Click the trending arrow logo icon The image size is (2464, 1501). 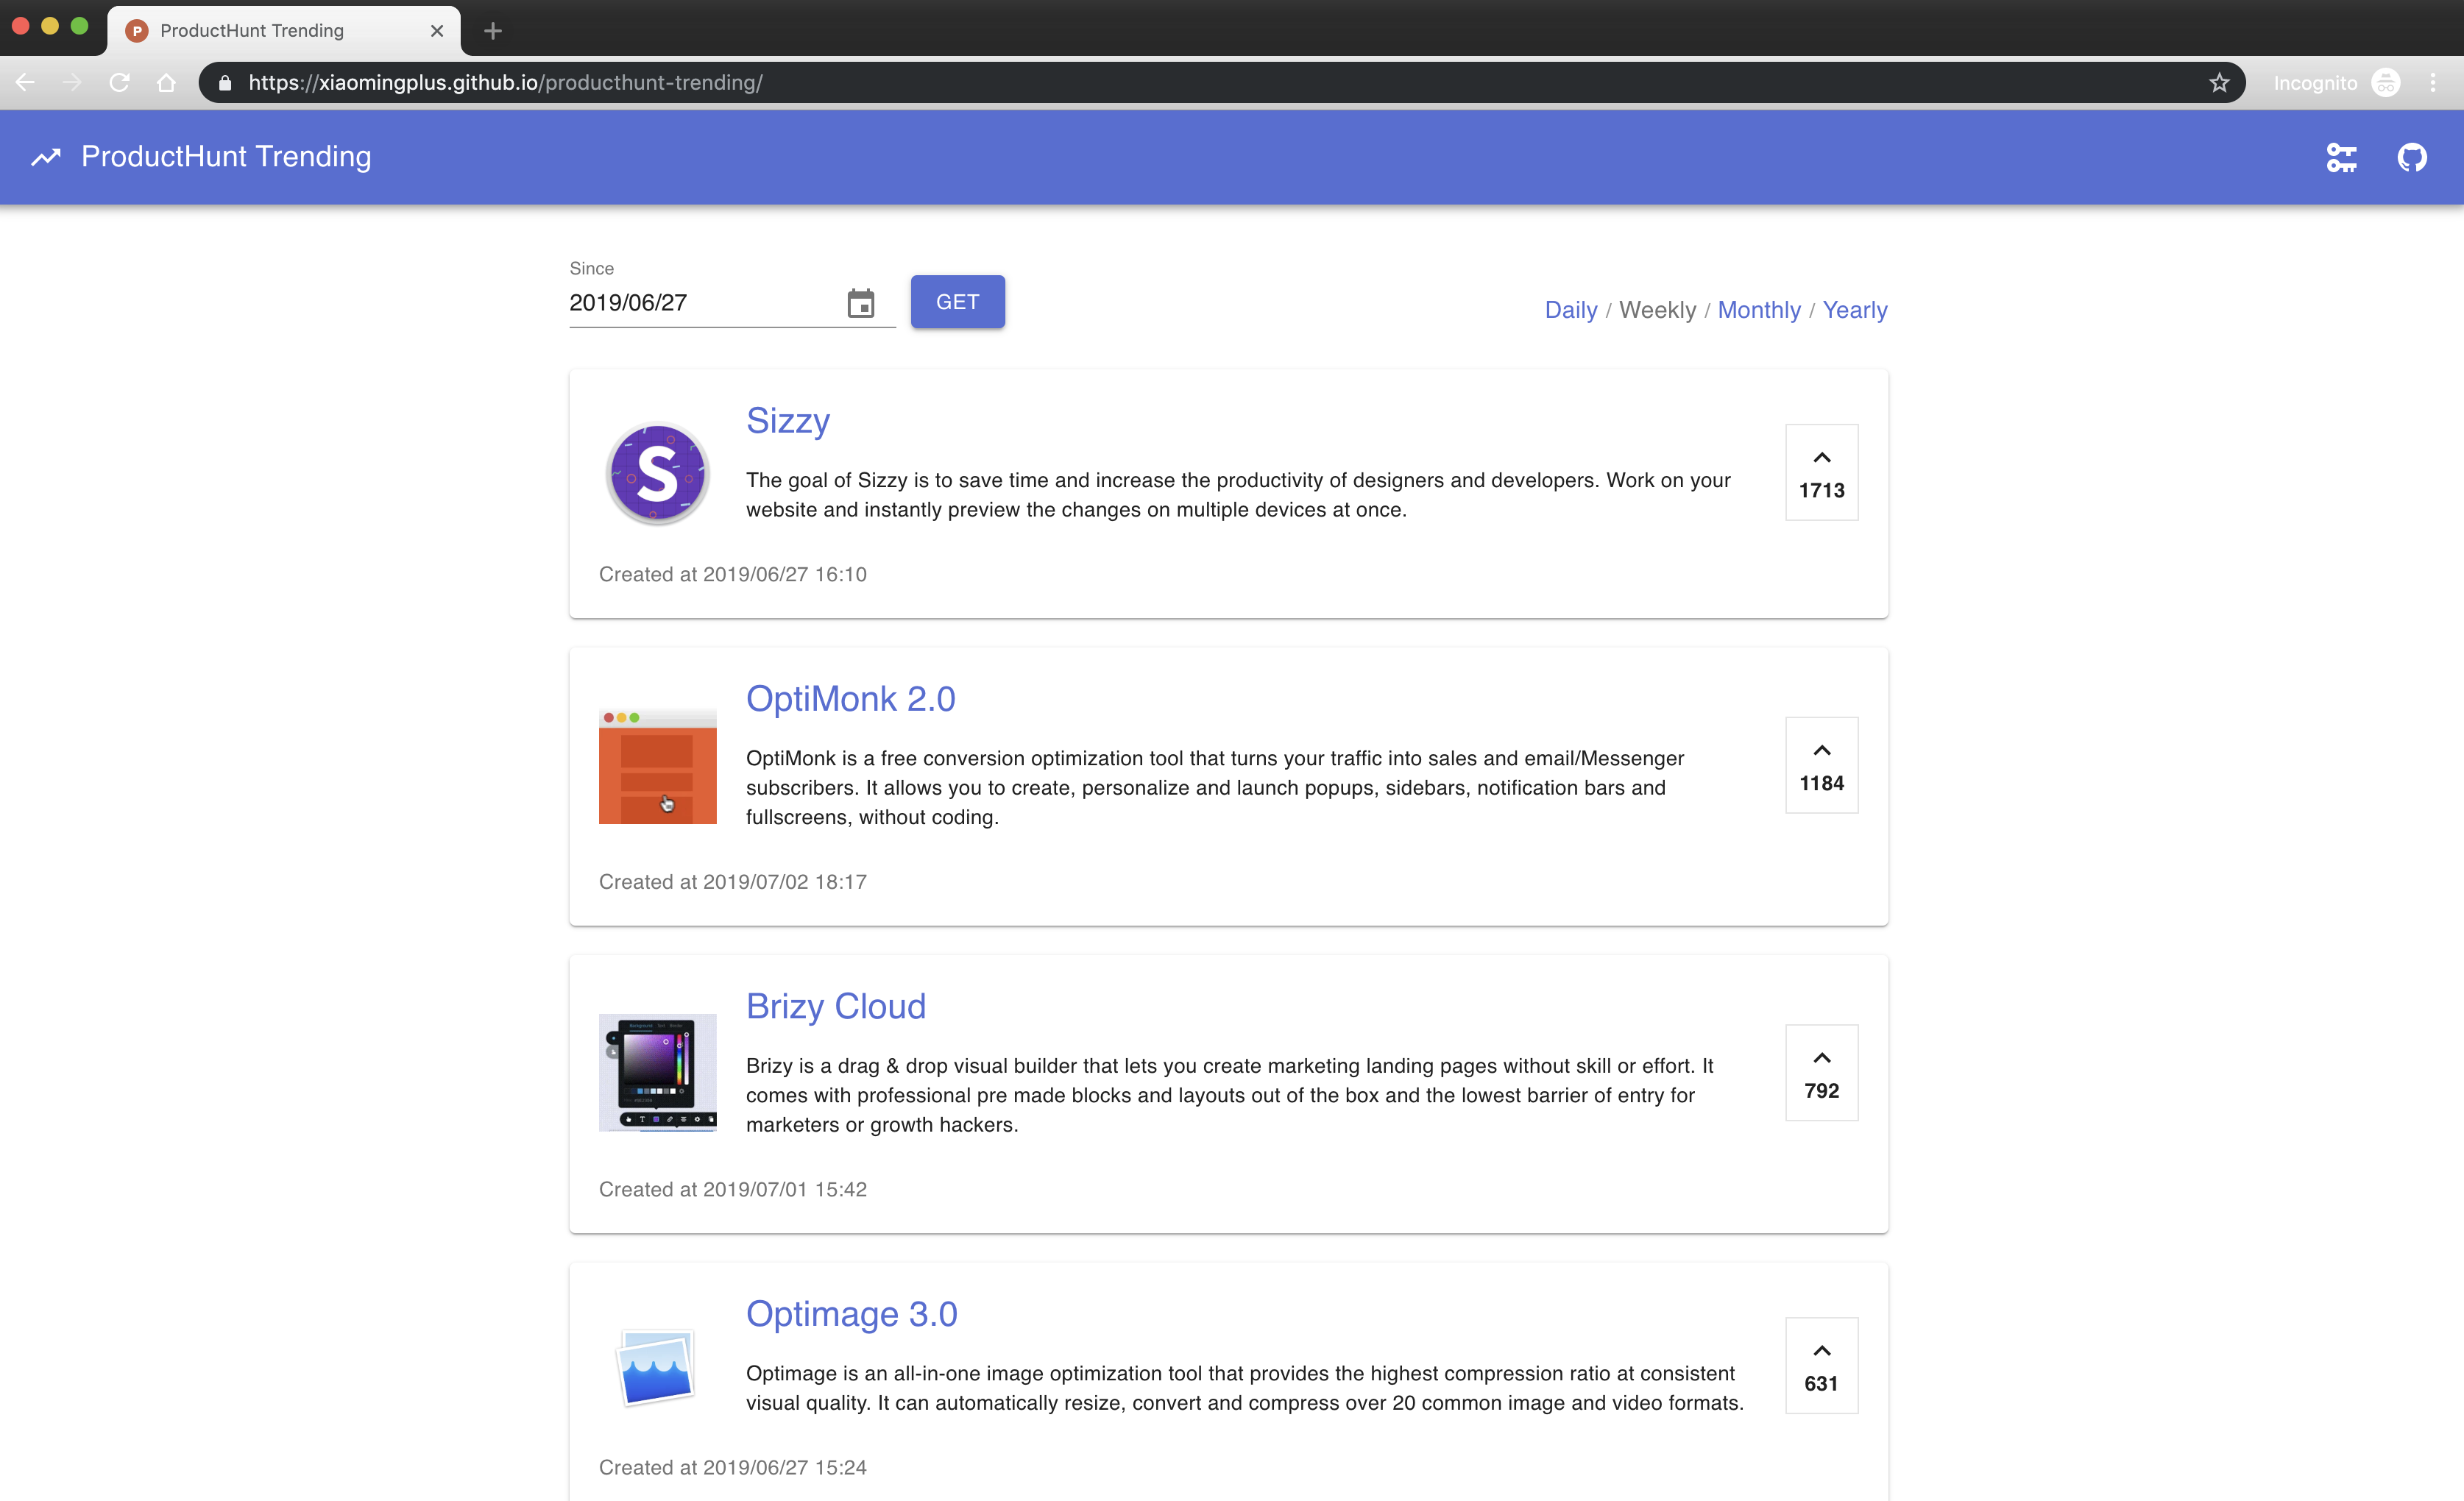coord(46,157)
